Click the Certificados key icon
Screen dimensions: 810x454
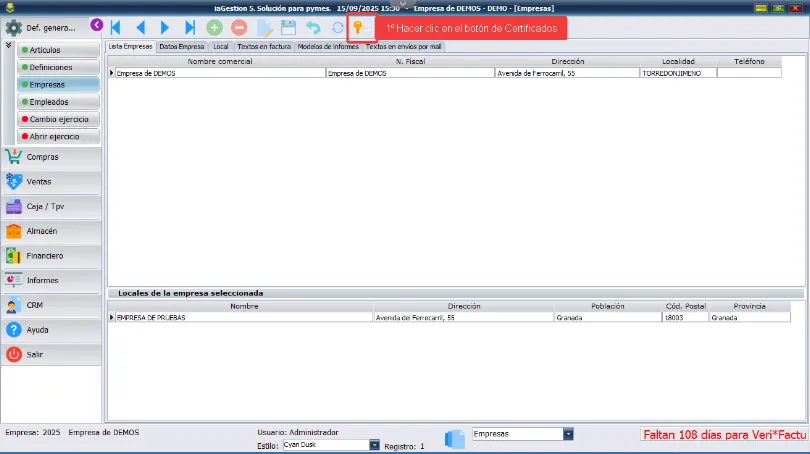coord(357,28)
